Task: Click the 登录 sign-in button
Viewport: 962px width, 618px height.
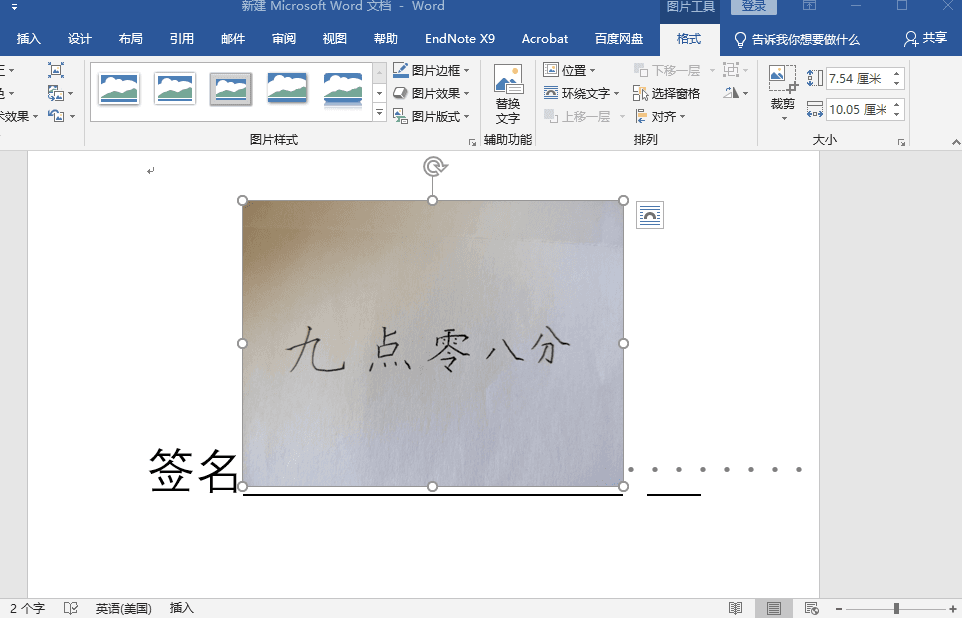Action: click(753, 6)
